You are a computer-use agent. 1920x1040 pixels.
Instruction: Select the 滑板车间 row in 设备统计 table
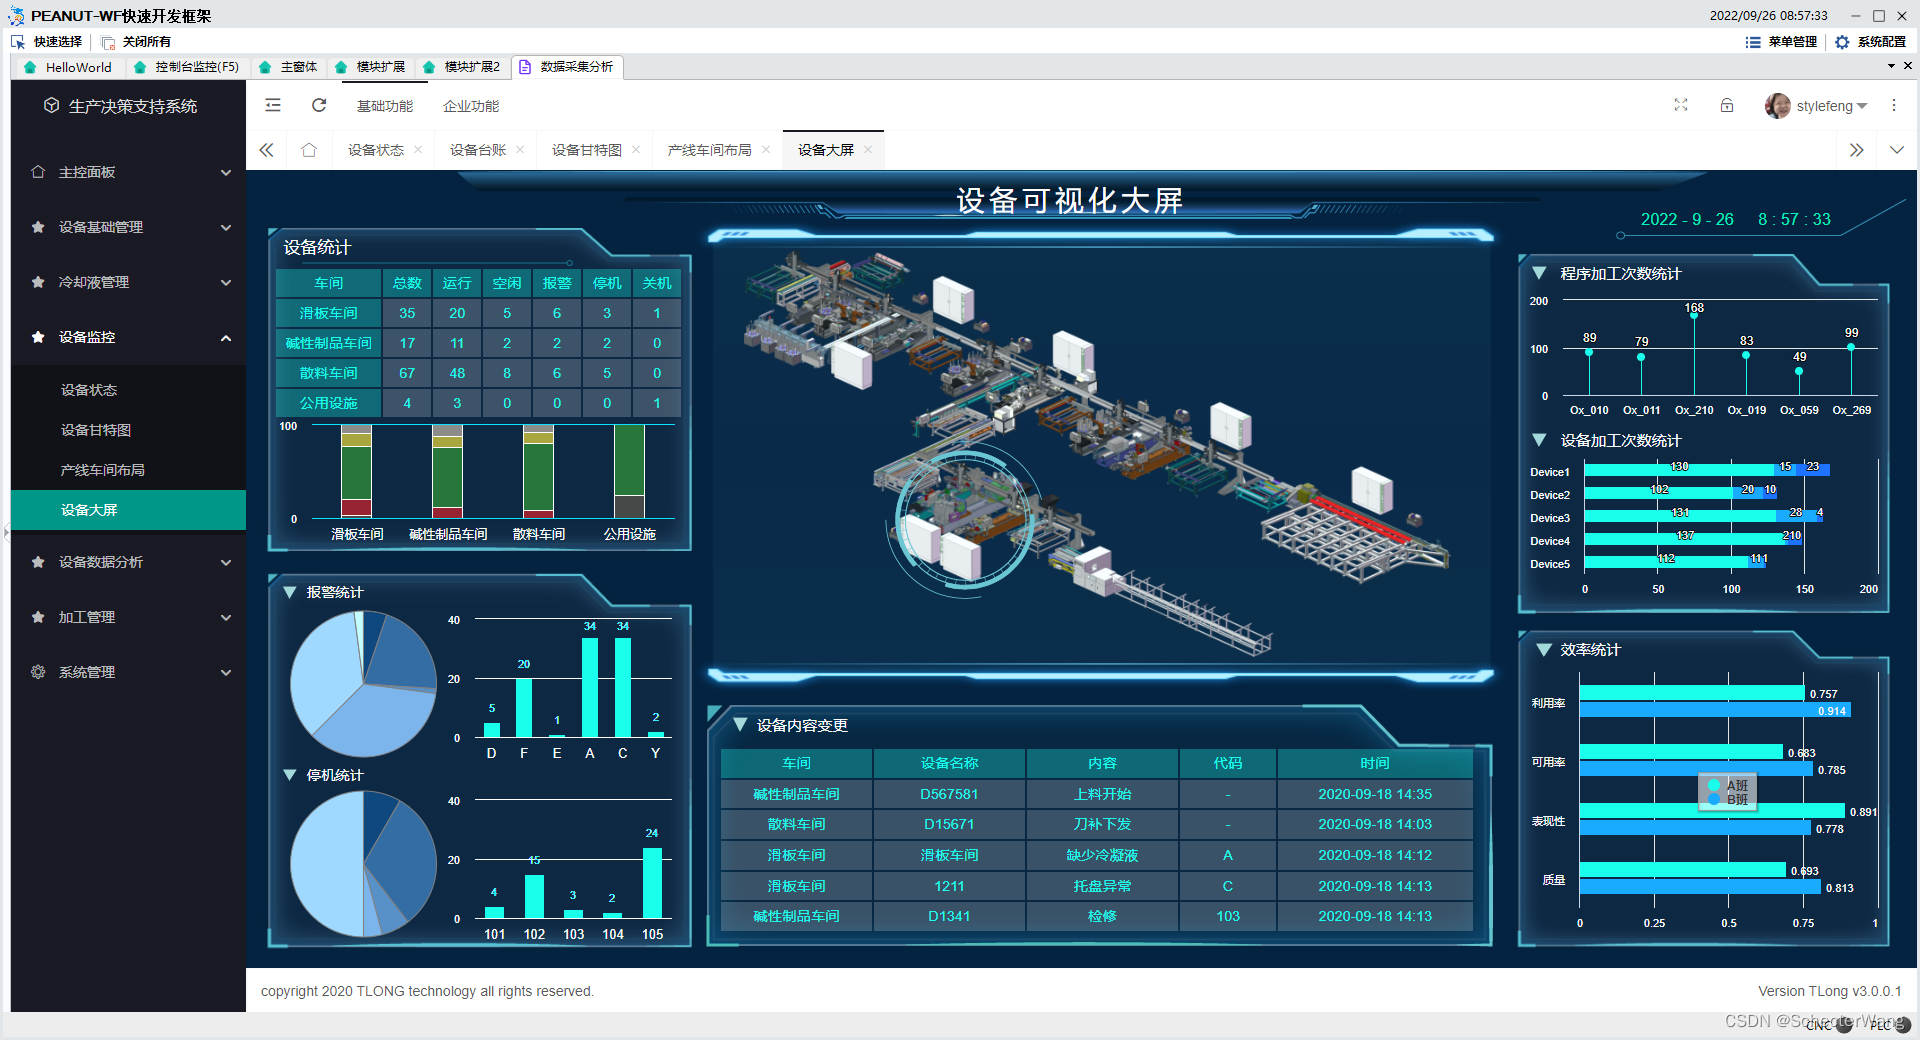tap(328, 313)
